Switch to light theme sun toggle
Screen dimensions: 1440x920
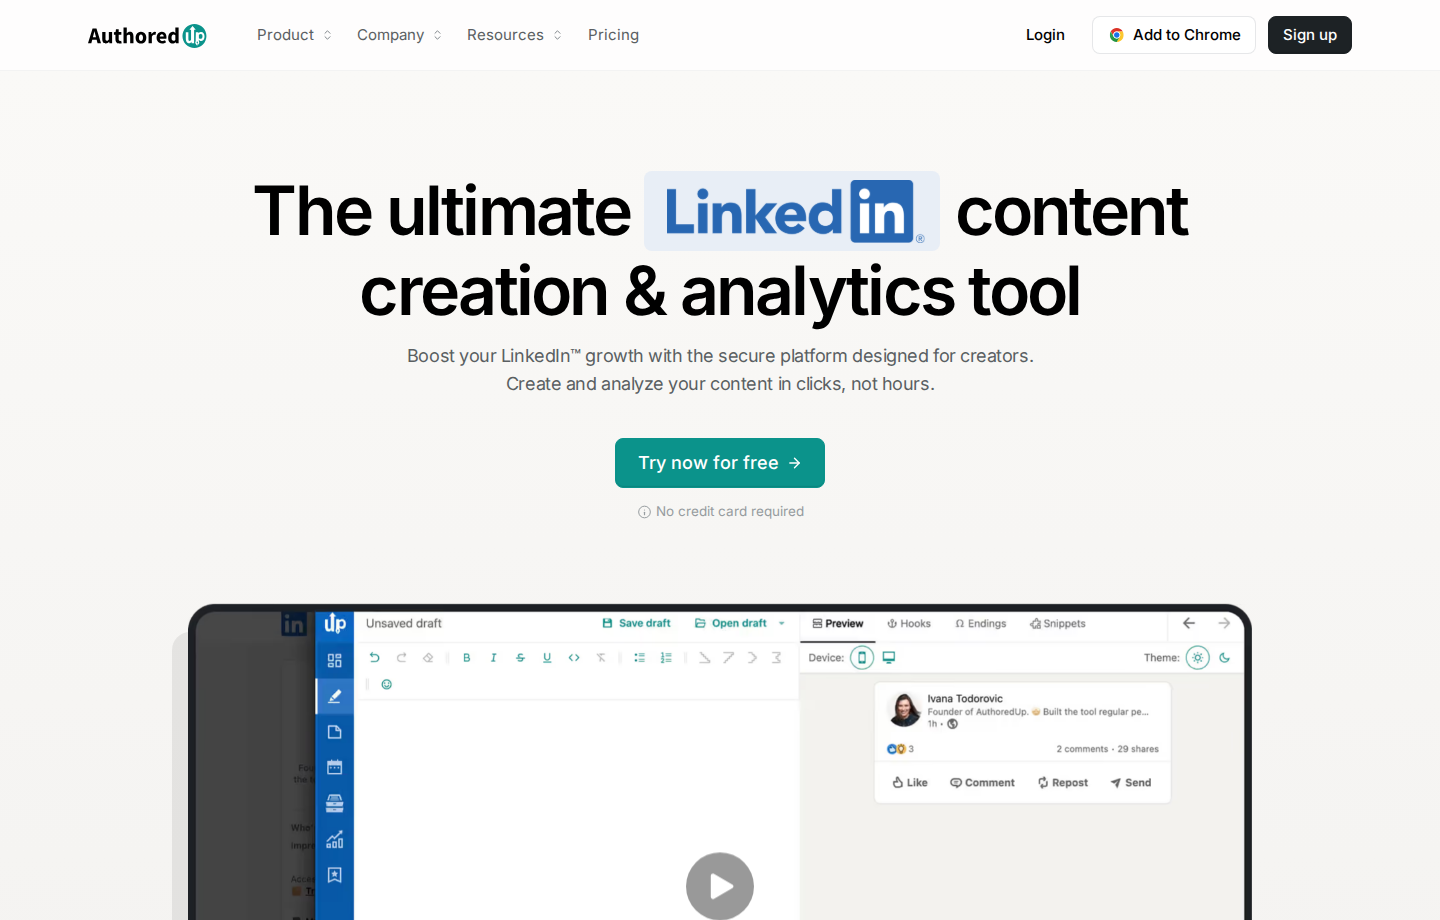point(1198,658)
